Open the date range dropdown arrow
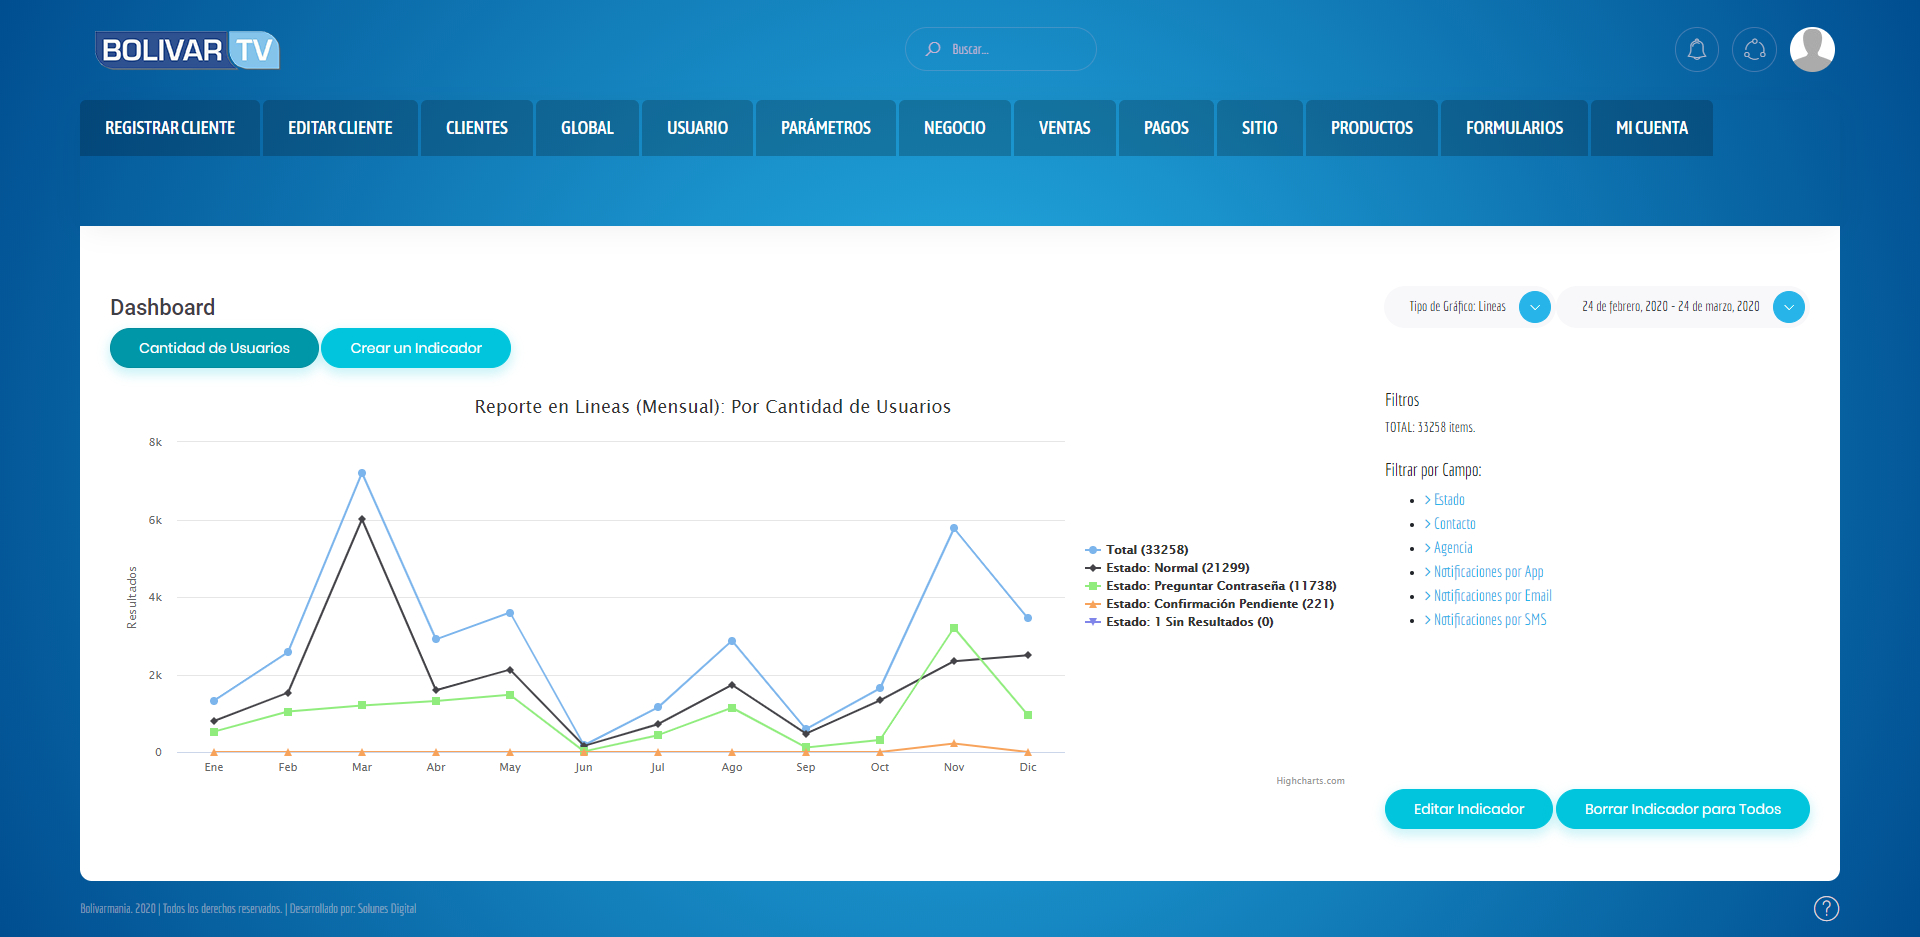 click(x=1788, y=307)
